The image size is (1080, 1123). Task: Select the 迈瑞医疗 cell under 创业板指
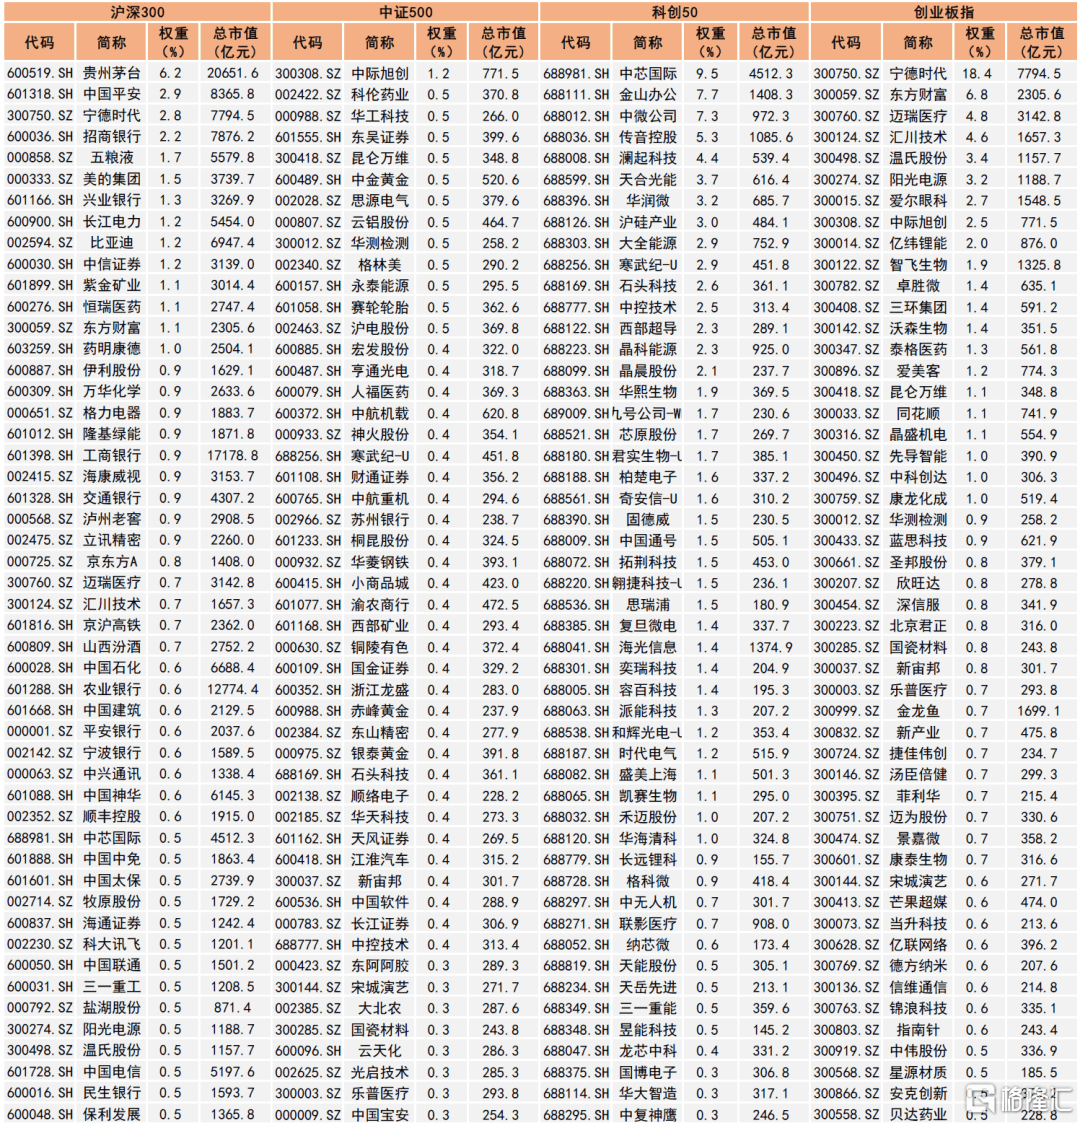(918, 115)
